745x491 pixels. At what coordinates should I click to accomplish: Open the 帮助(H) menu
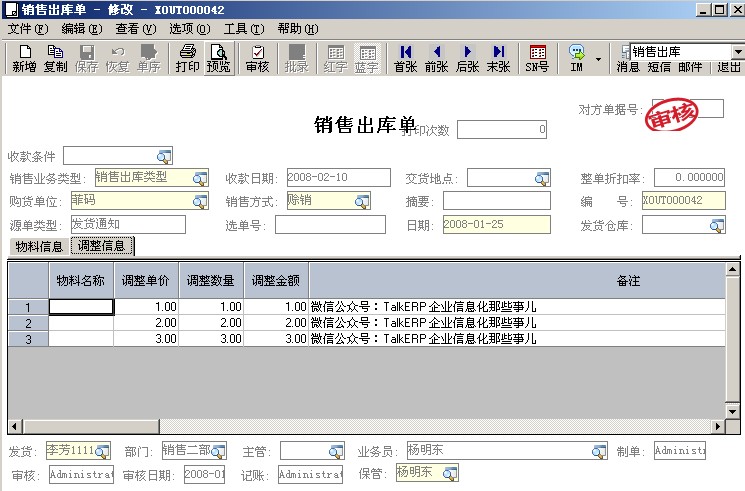click(x=298, y=29)
